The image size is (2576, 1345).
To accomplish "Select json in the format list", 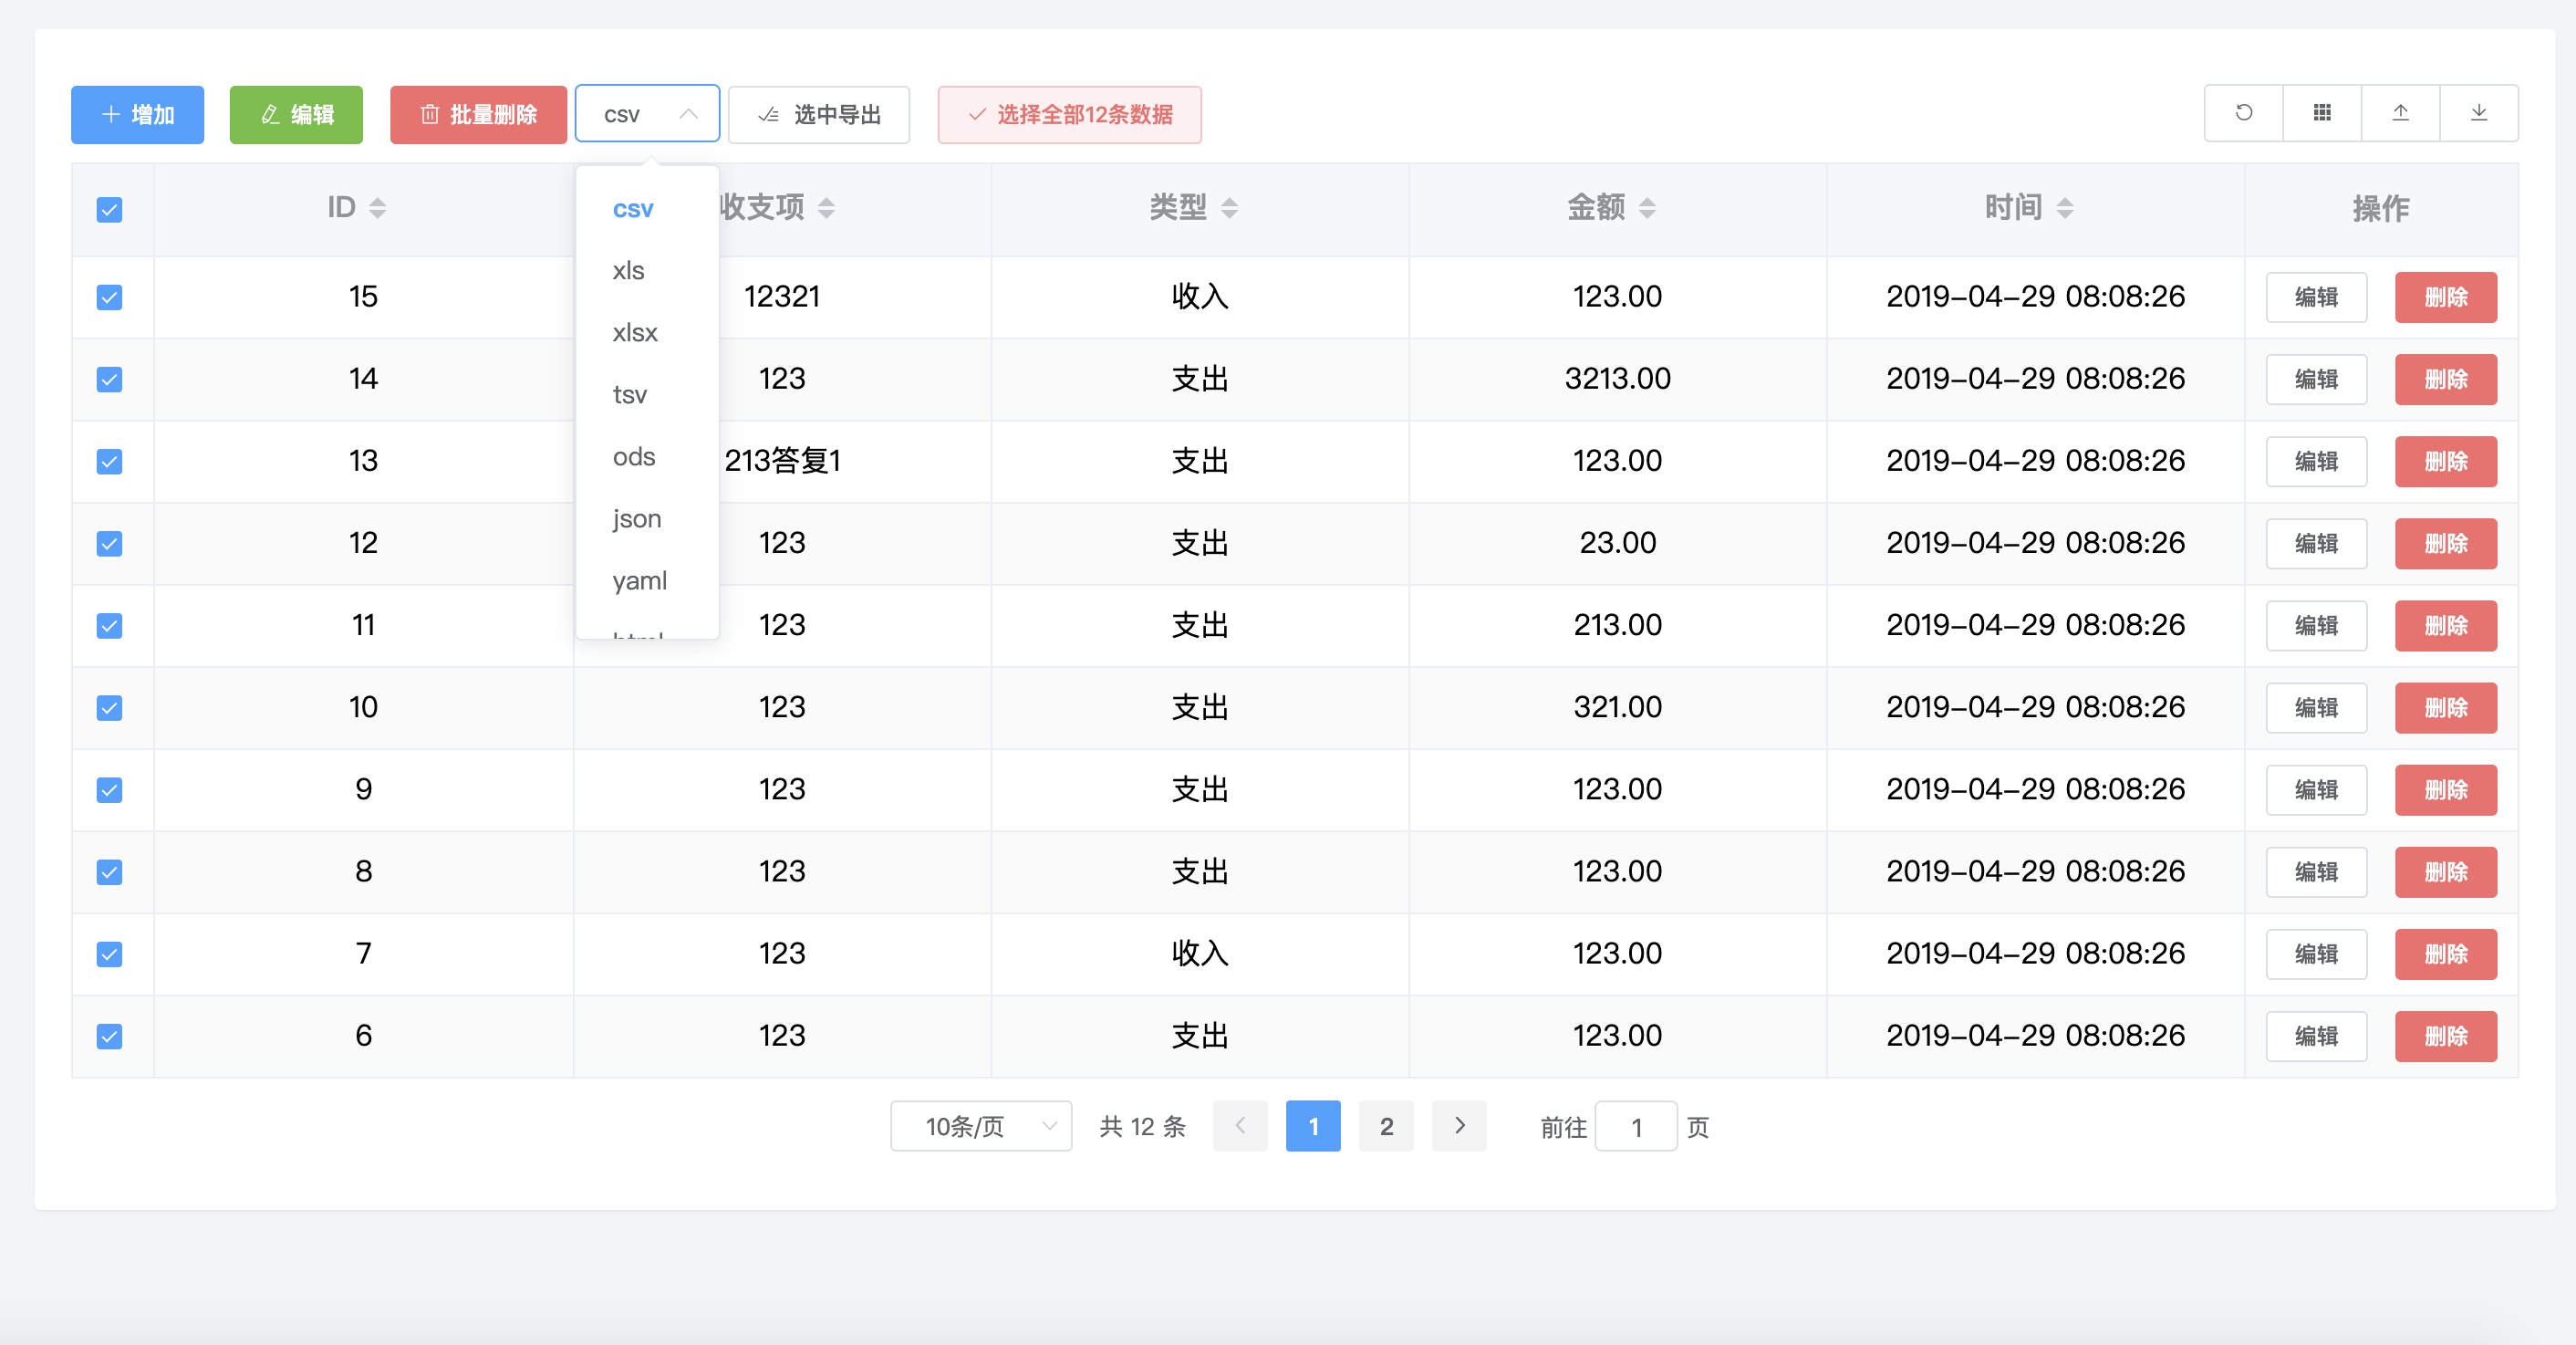I will 647,519.
